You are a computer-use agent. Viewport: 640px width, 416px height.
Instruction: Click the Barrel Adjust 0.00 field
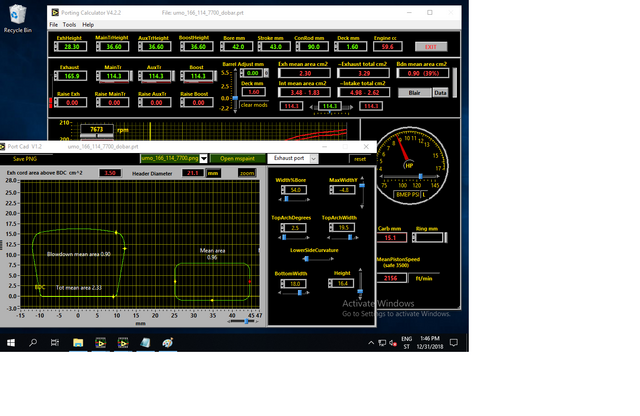253,73
